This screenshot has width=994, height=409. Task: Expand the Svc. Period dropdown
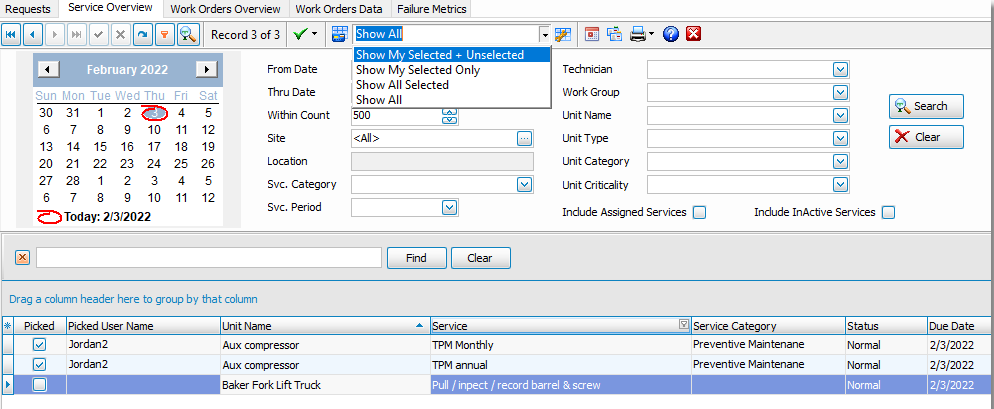(x=449, y=207)
